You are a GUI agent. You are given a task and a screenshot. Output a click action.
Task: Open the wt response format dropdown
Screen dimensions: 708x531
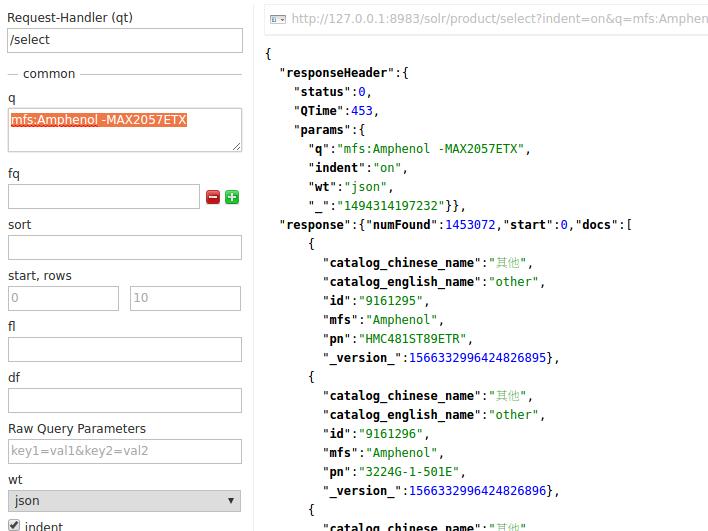(124, 501)
